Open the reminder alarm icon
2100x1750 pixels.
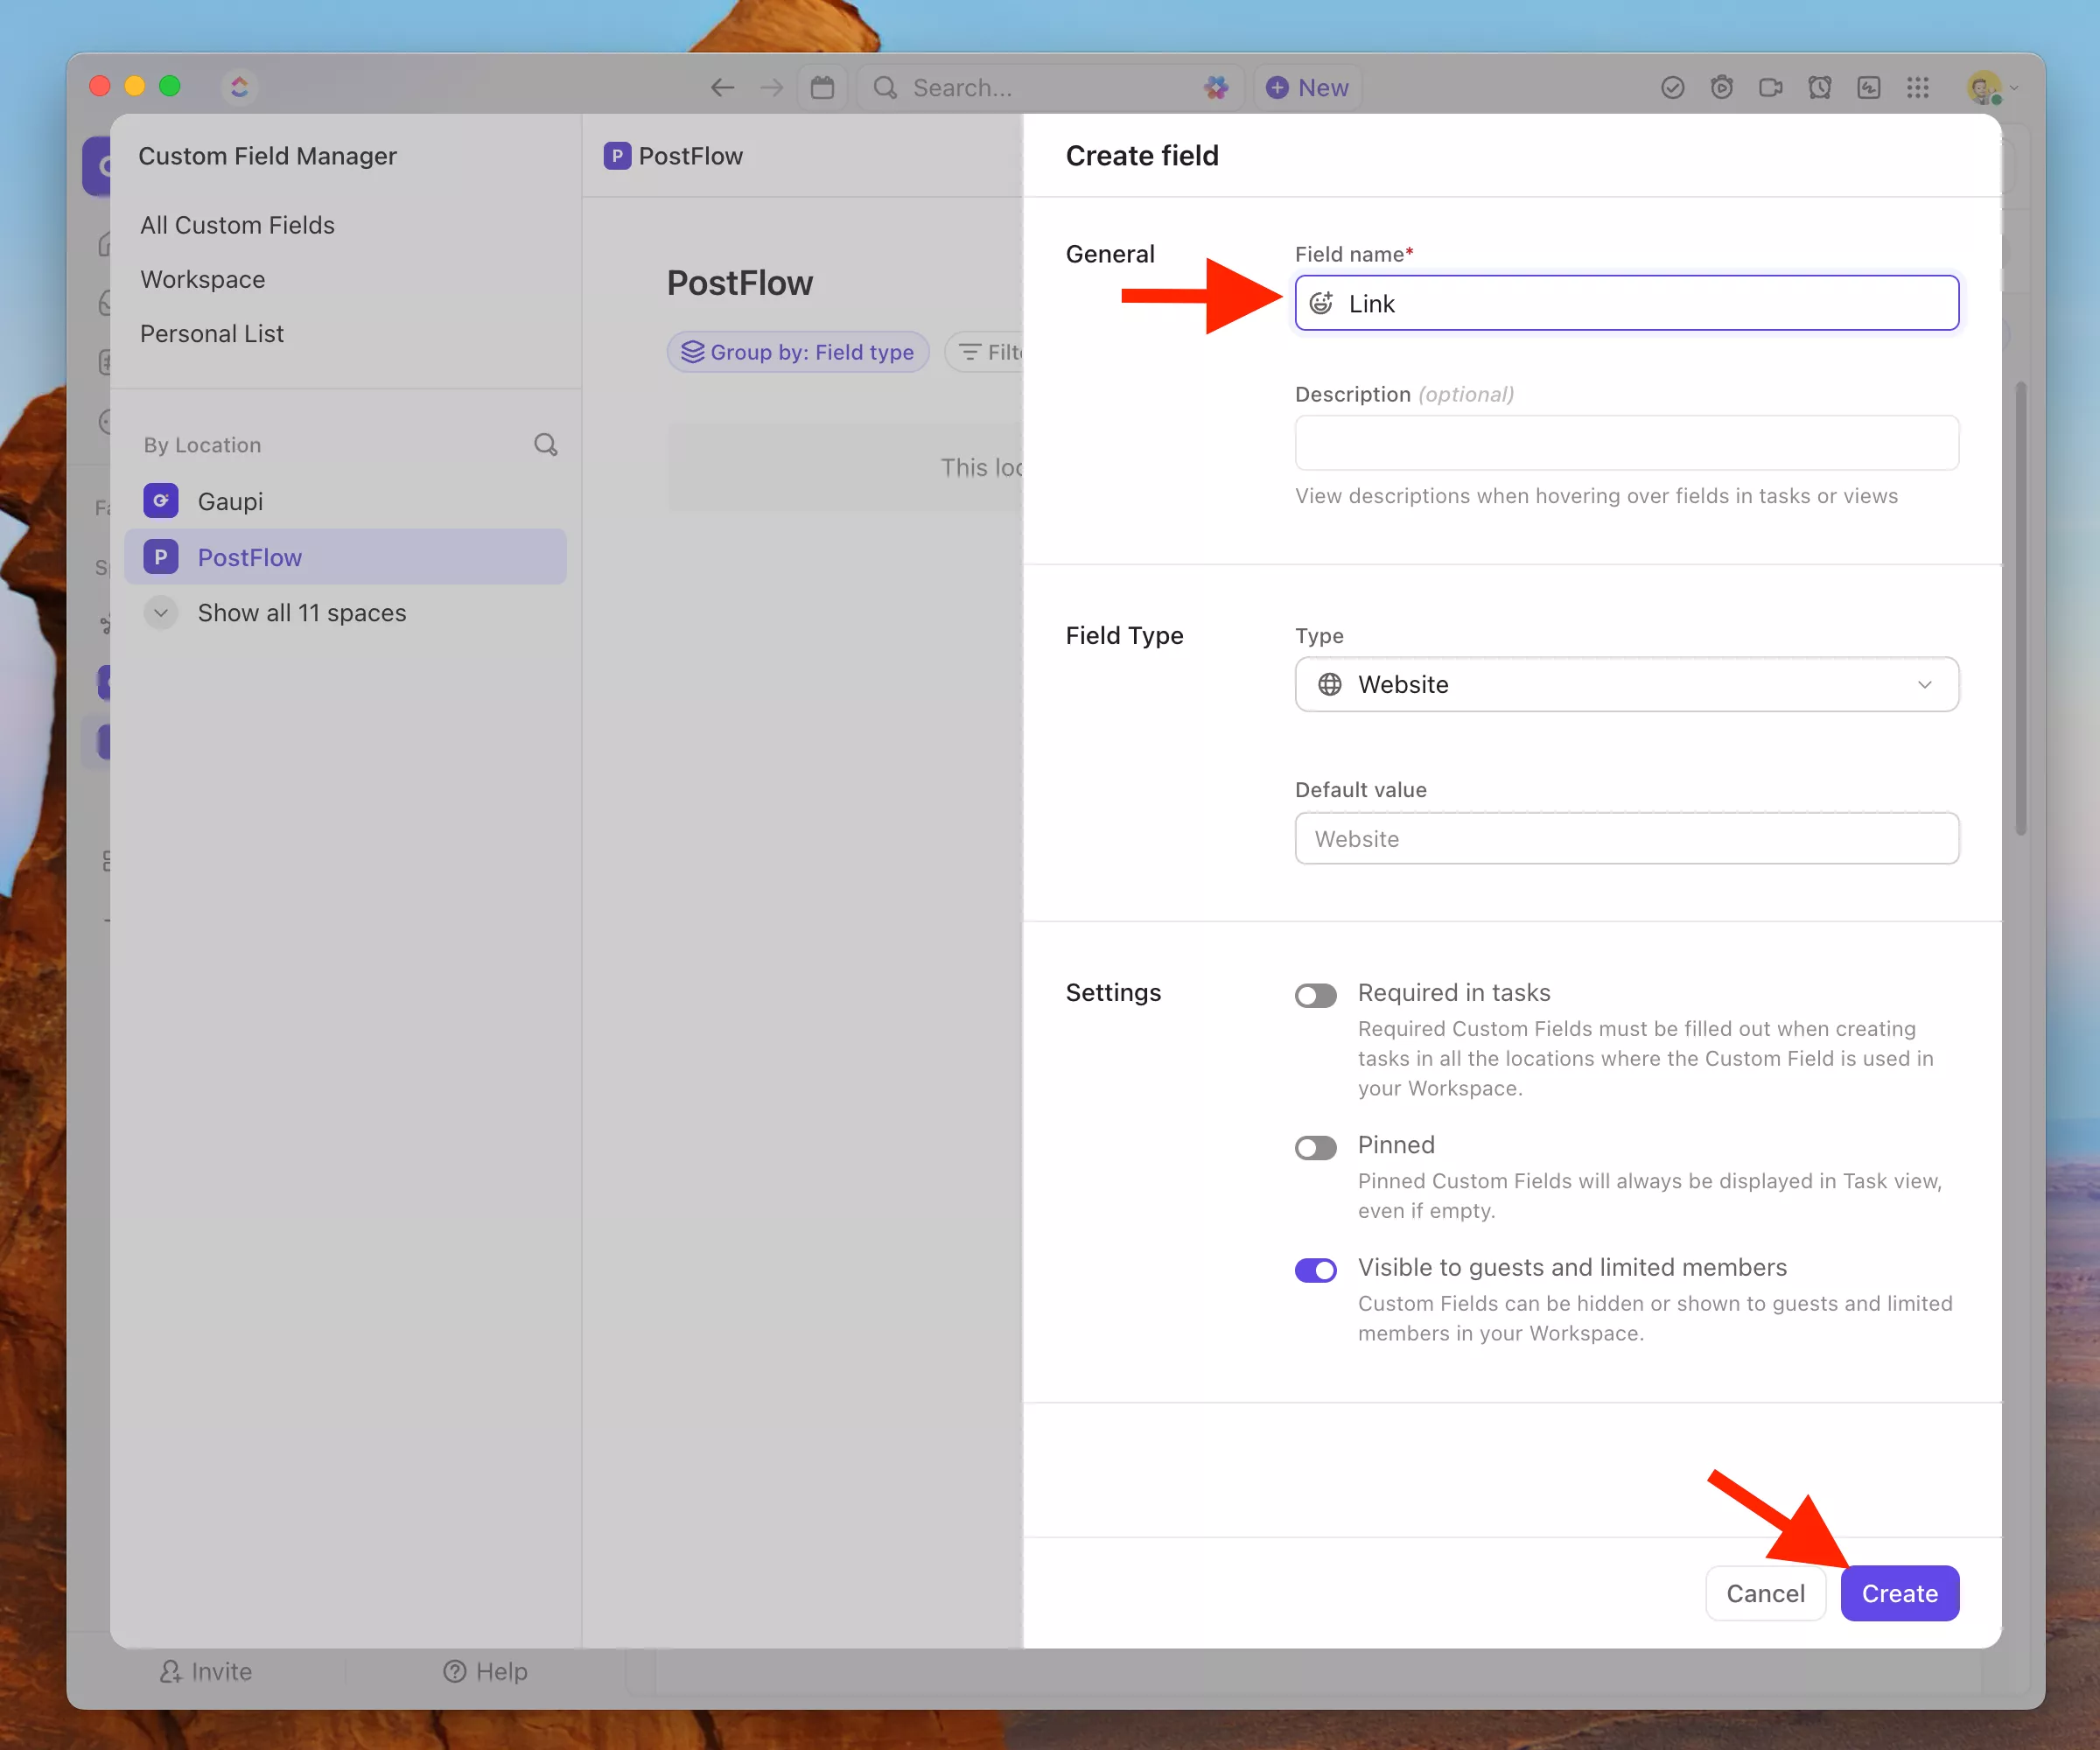[1819, 88]
